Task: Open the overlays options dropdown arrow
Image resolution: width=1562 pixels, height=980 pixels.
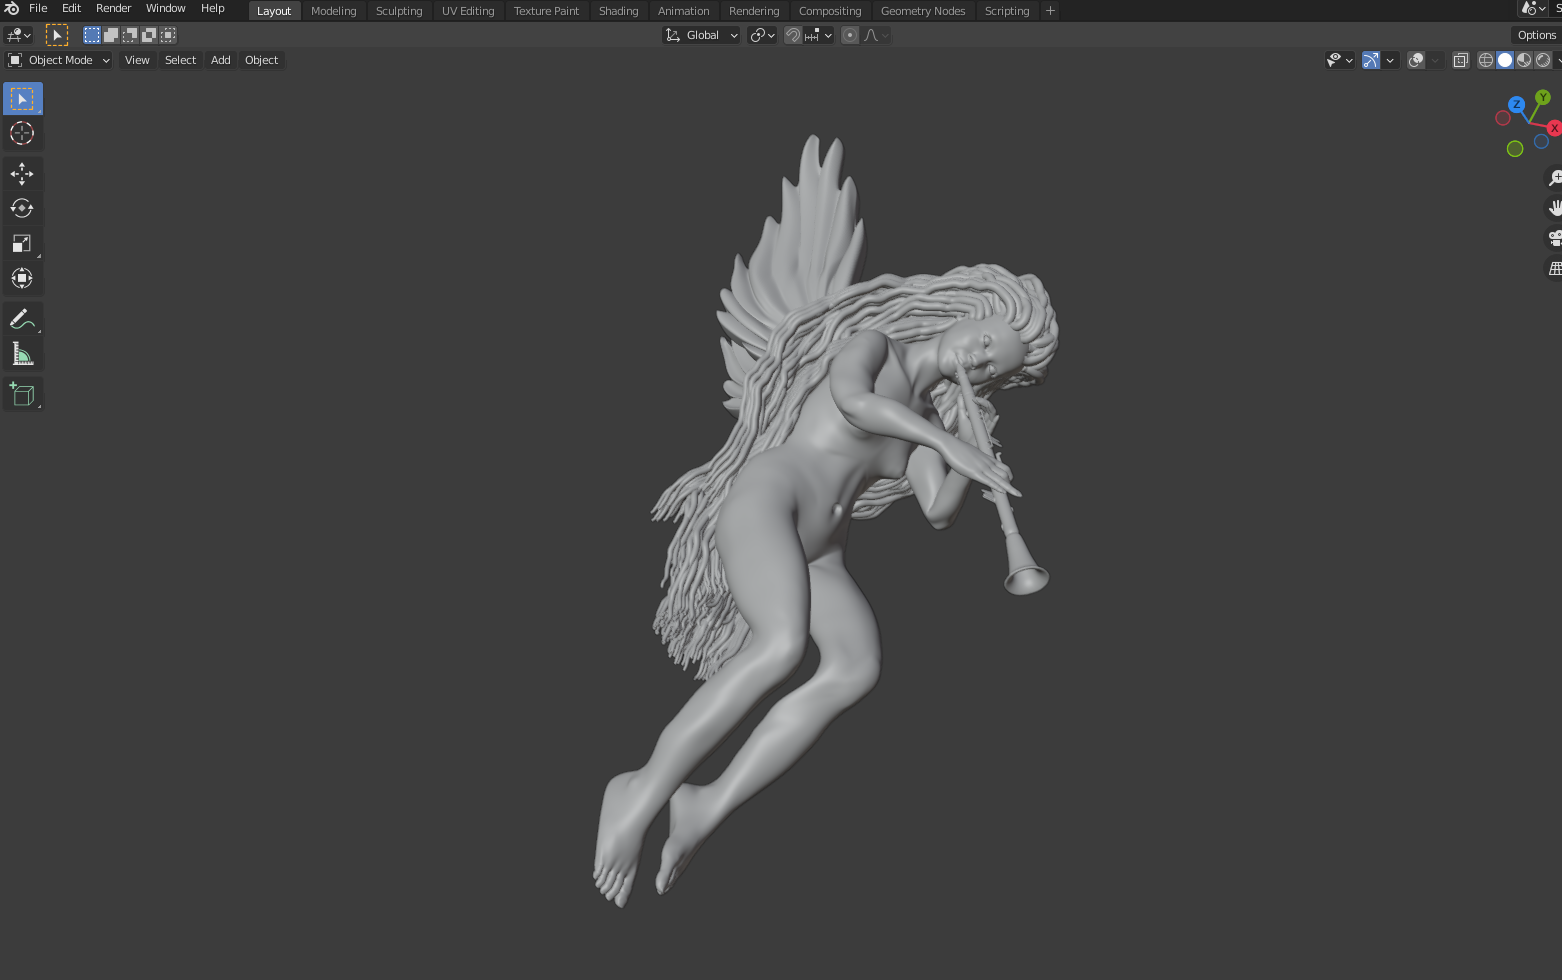Action: (x=1435, y=60)
